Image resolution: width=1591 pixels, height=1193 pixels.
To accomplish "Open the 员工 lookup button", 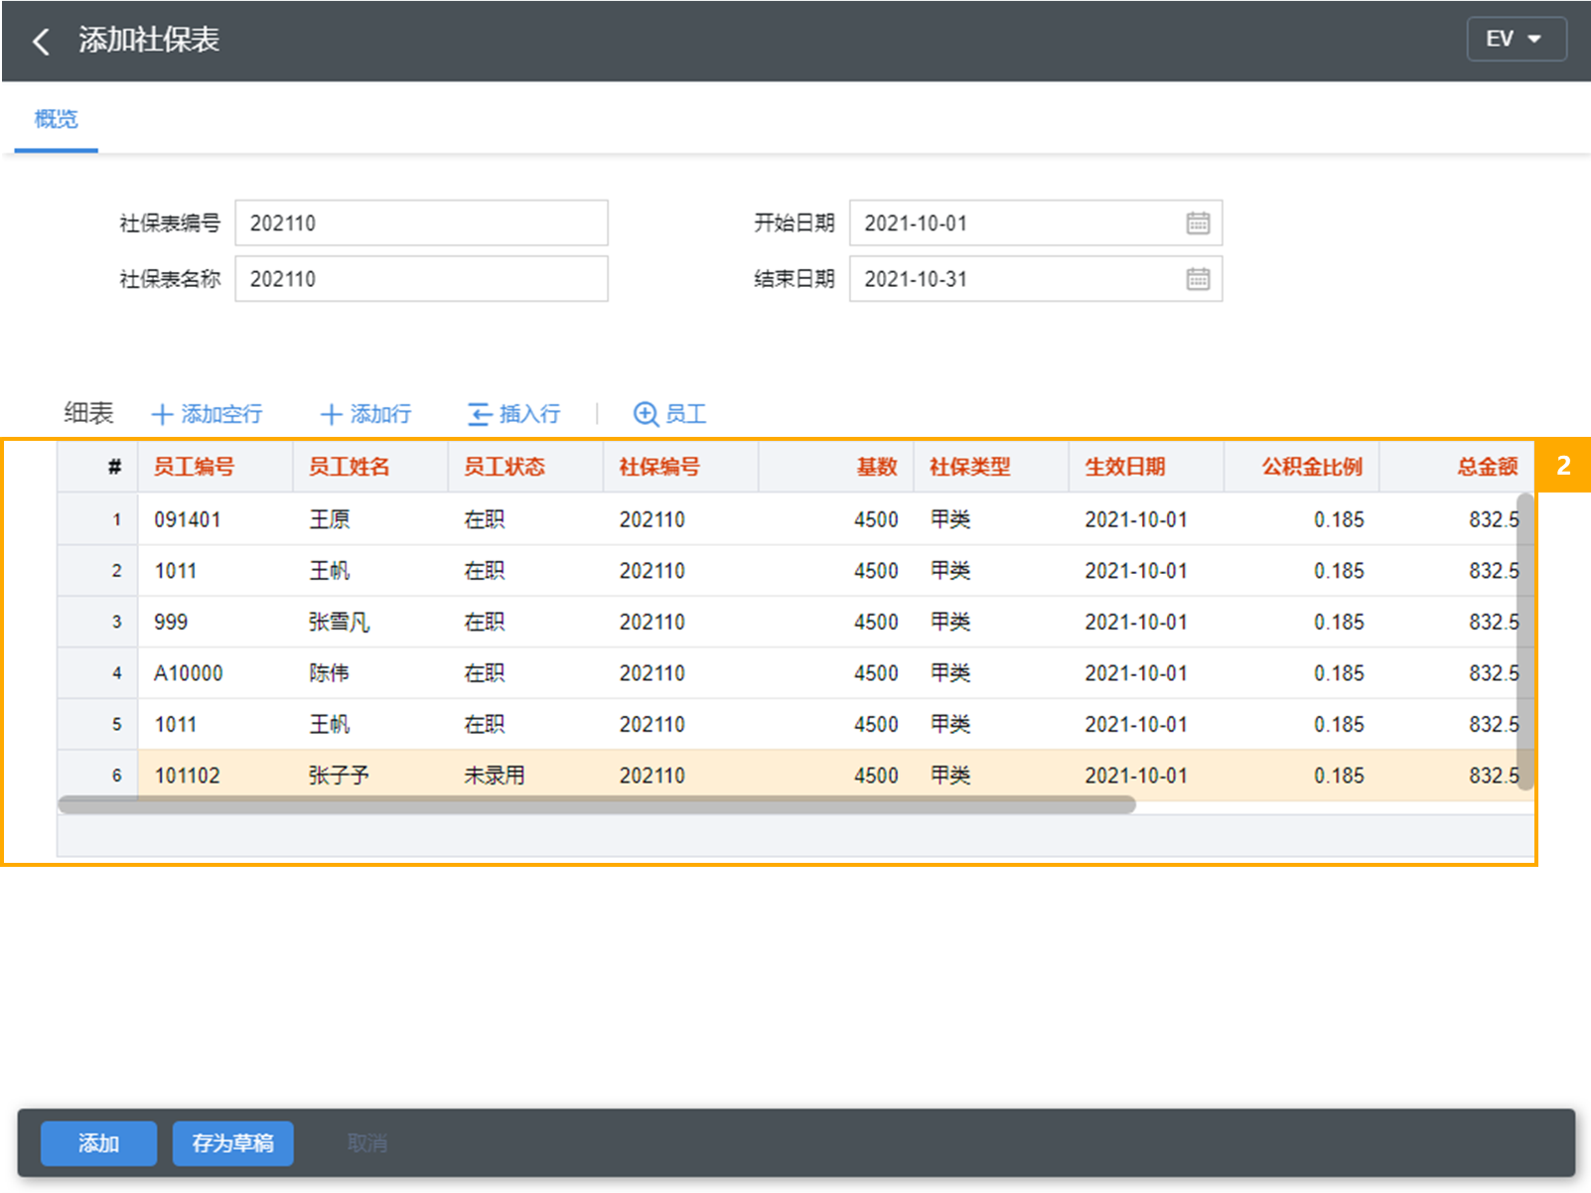I will (x=670, y=414).
